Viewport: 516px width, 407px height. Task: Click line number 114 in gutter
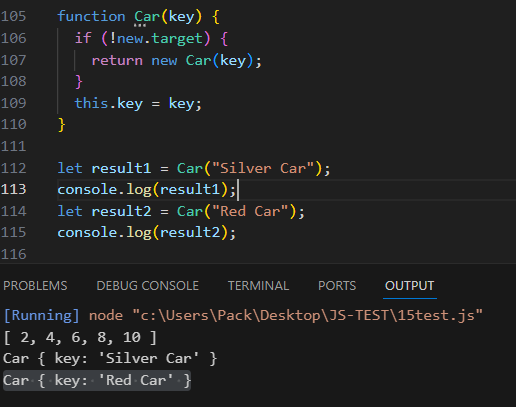pos(13,211)
